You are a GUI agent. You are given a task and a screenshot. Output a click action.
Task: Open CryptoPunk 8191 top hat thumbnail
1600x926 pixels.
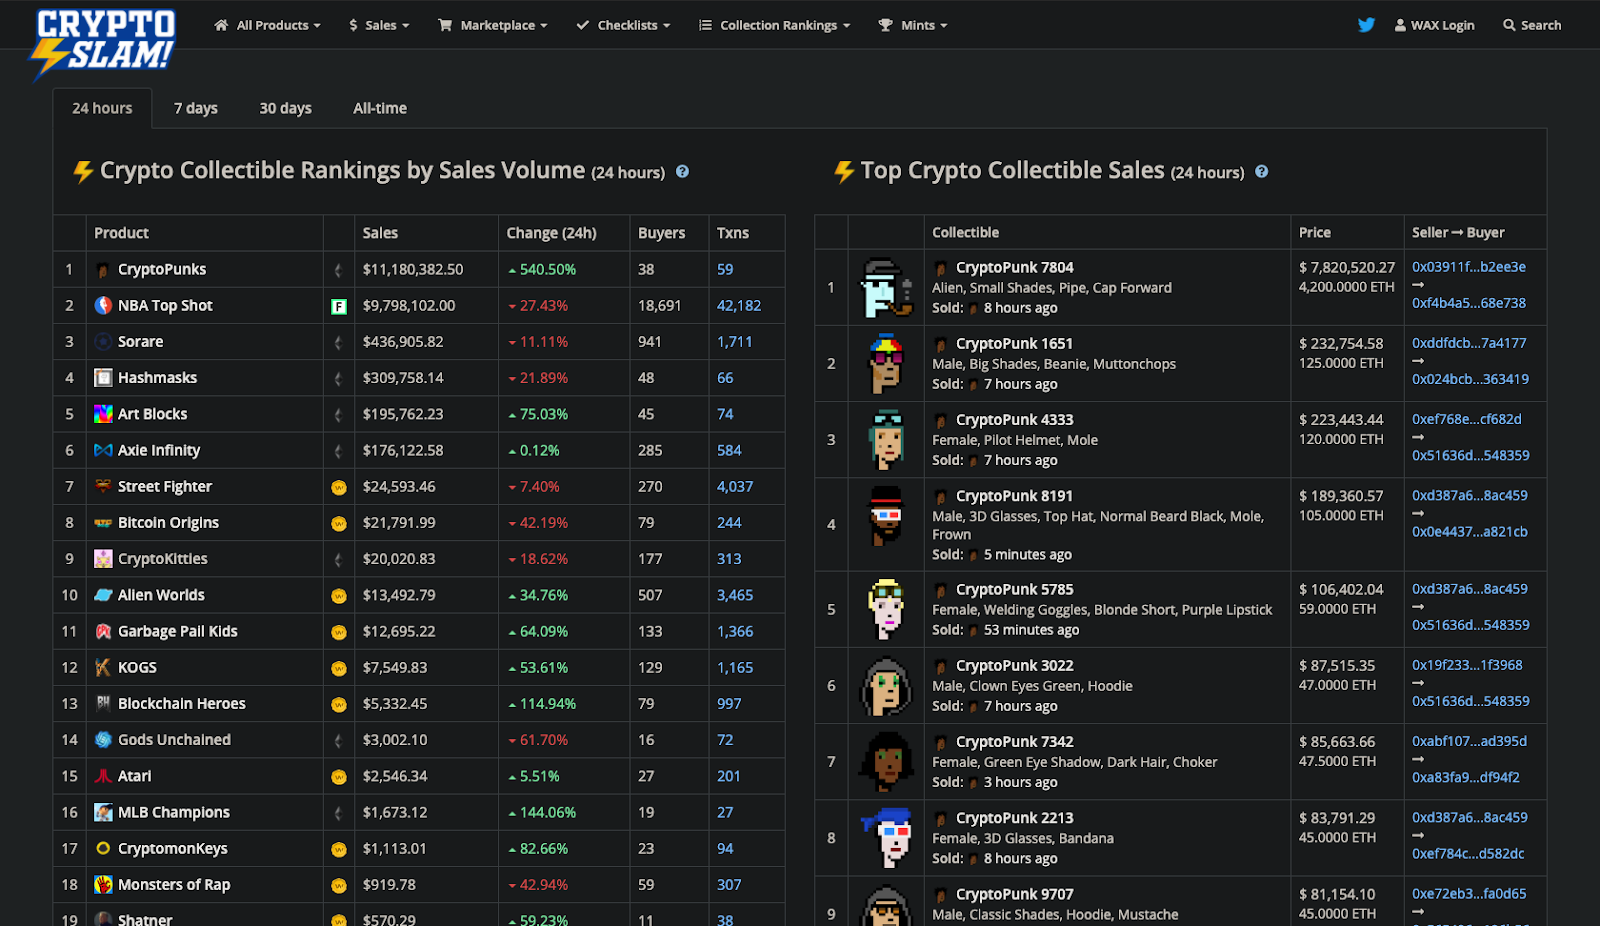887,516
